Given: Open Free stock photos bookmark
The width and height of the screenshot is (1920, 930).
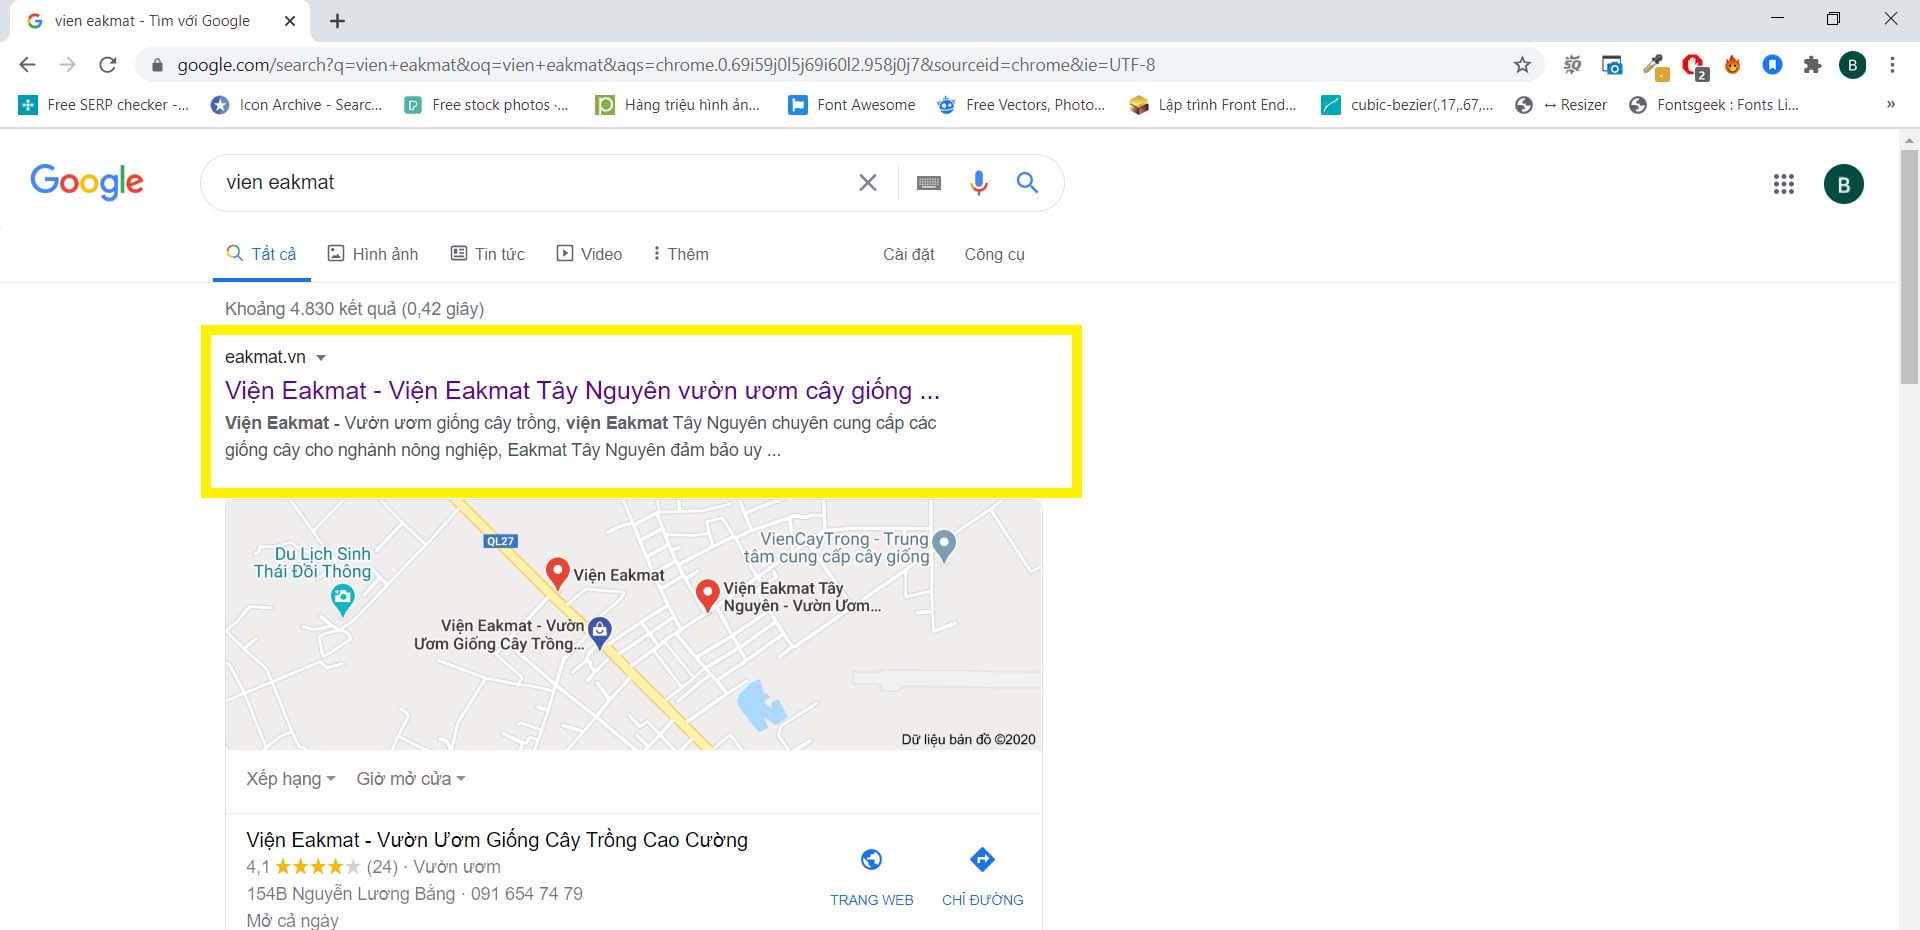Looking at the screenshot, I should coord(486,105).
